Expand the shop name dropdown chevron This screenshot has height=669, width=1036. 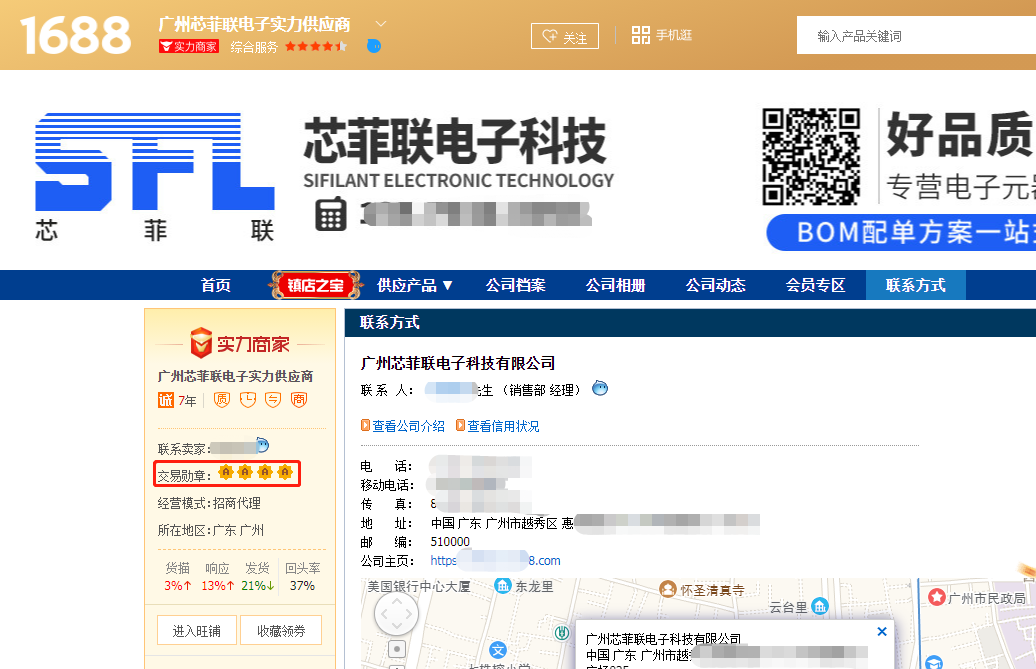(381, 24)
